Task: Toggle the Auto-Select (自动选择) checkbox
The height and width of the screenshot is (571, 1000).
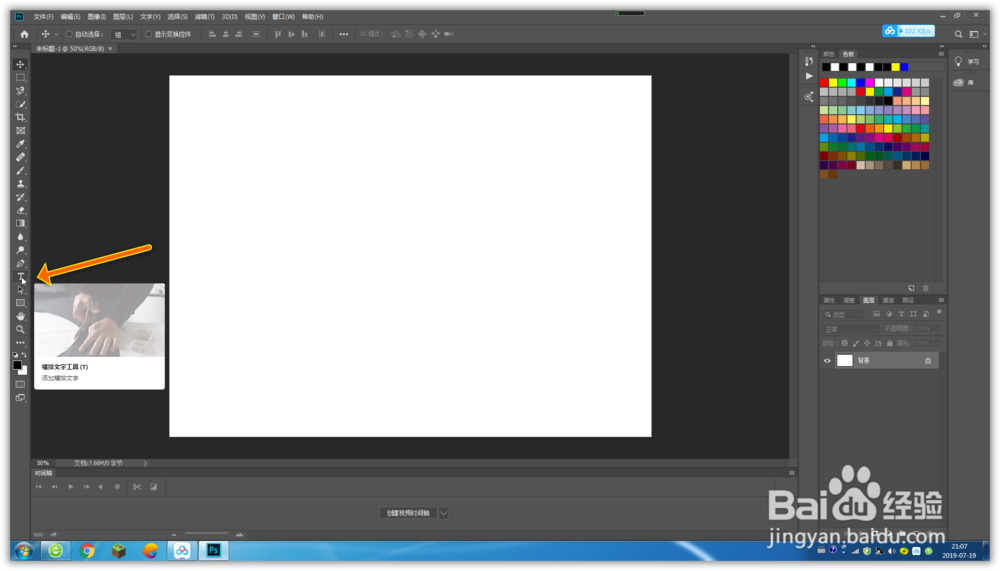Action: click(x=69, y=34)
